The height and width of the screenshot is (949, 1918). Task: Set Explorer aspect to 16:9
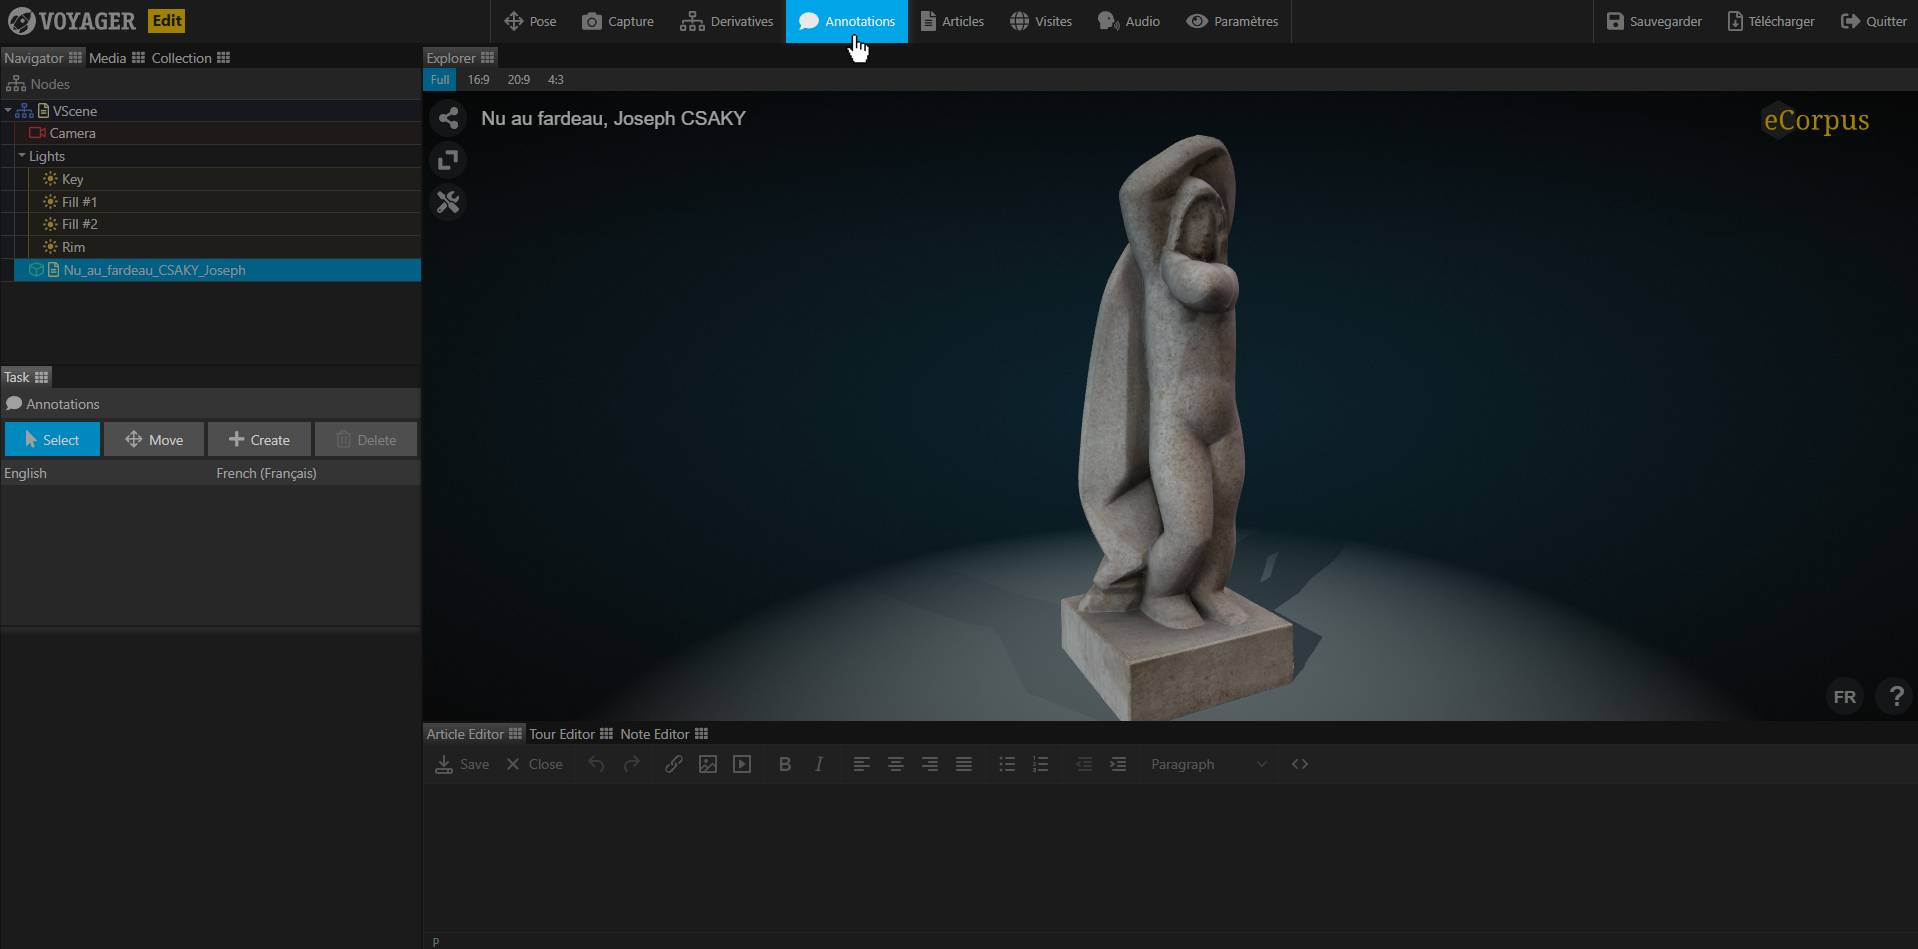coord(478,79)
